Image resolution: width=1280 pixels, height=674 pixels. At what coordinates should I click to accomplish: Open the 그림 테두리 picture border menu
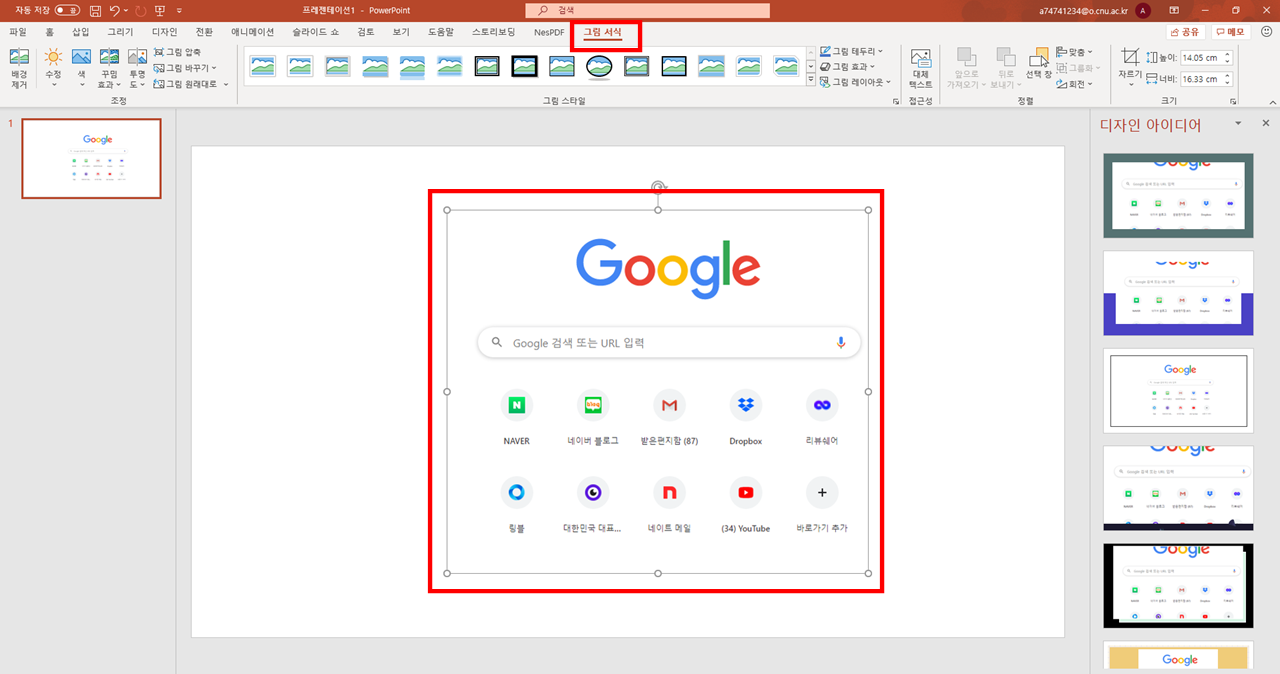(x=851, y=51)
